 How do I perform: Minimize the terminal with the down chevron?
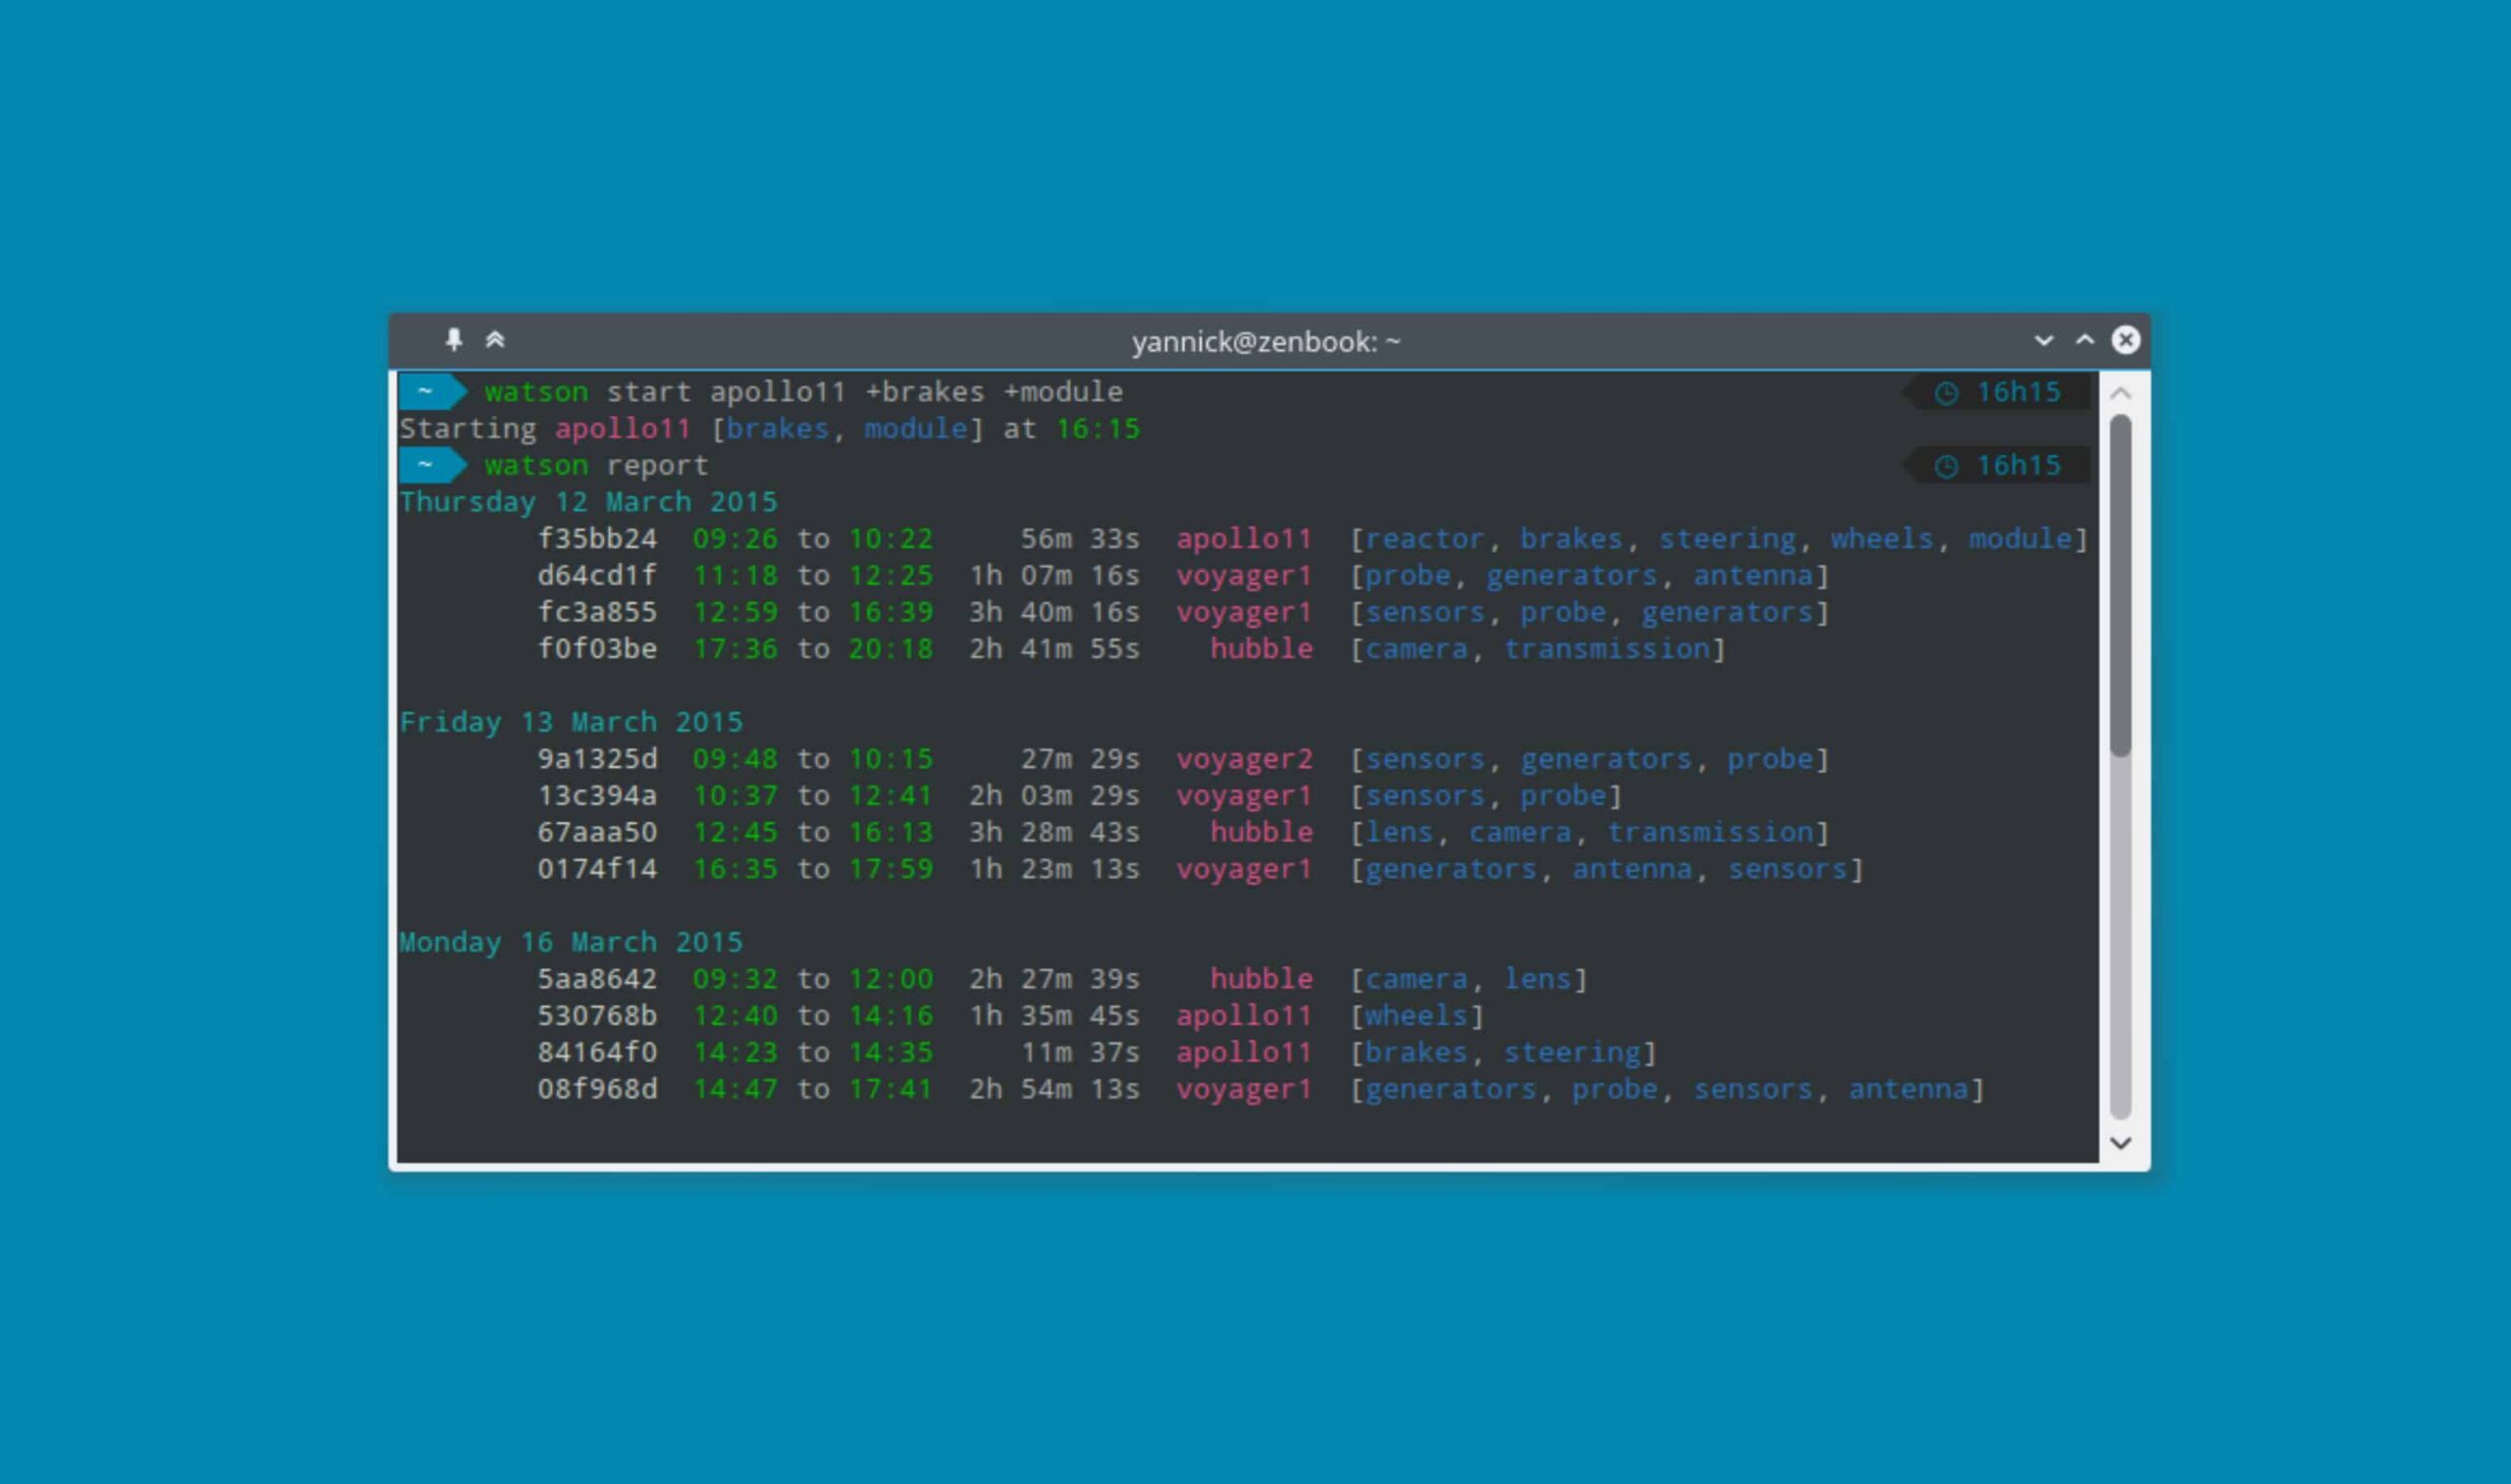tap(2044, 340)
